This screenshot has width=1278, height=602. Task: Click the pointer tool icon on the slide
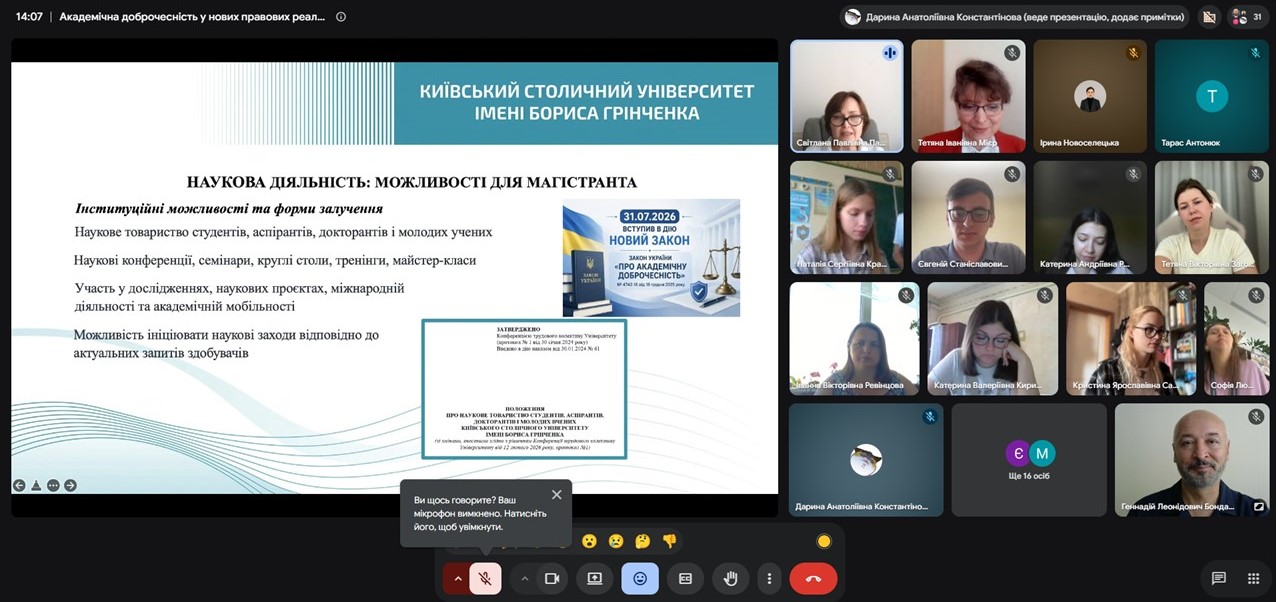[x=36, y=485]
